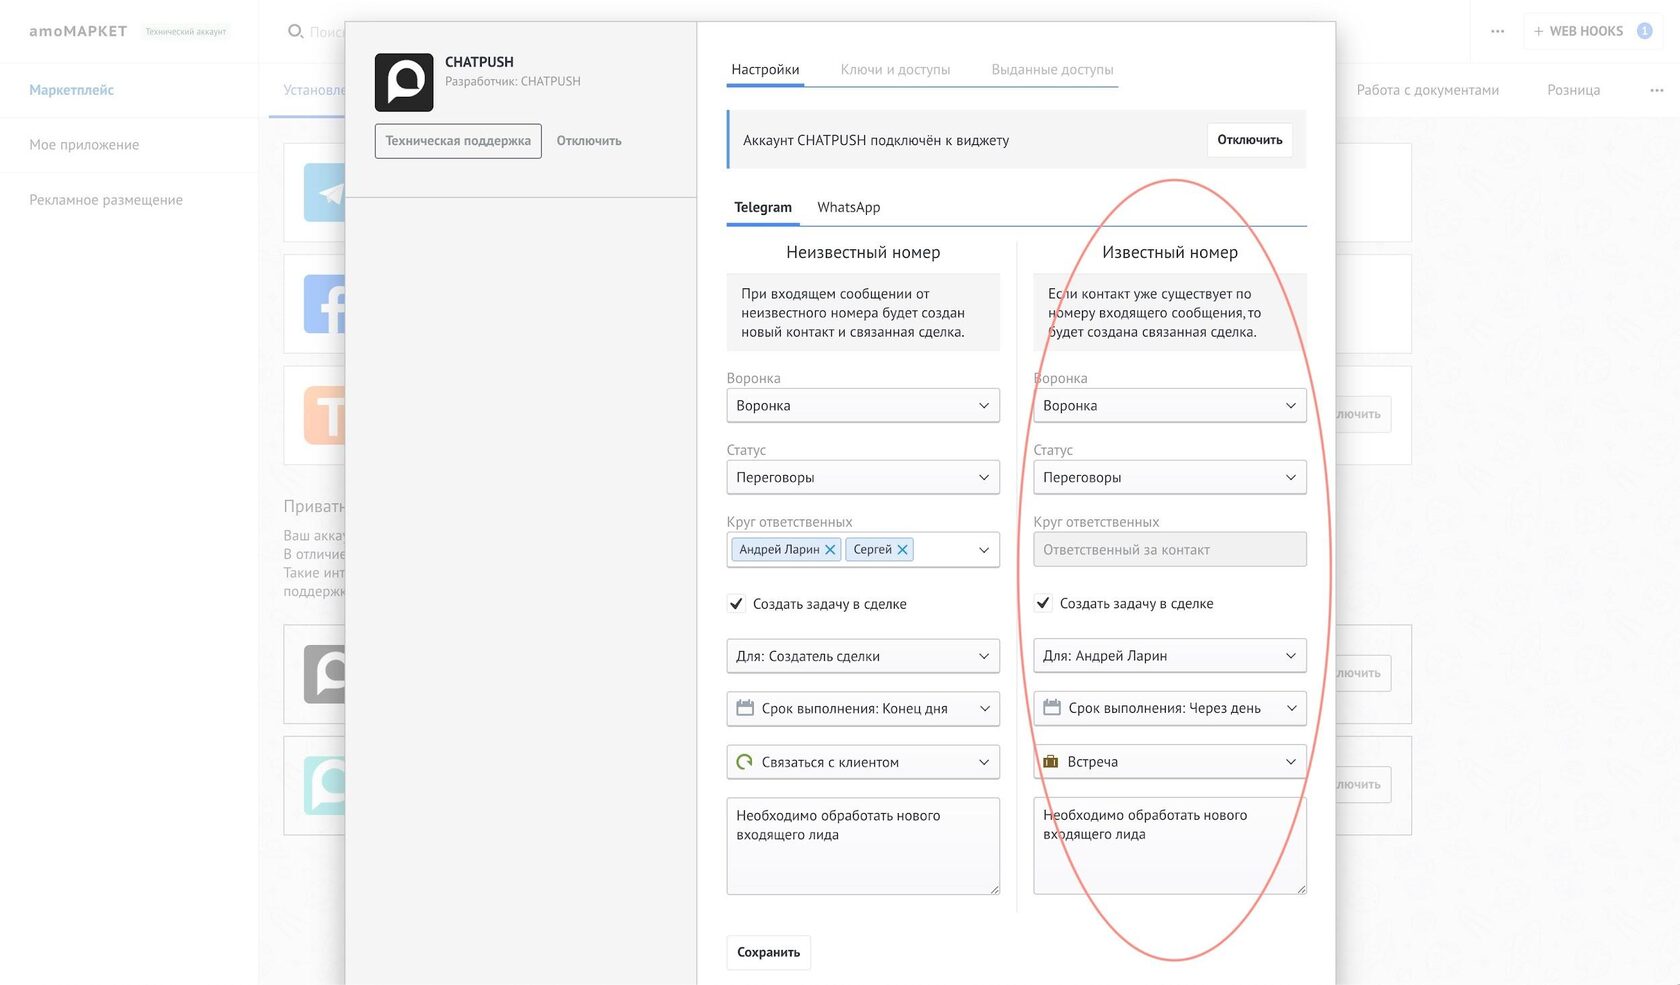
Task: Switch to the Ключи и доступы tab
Action: (x=895, y=70)
